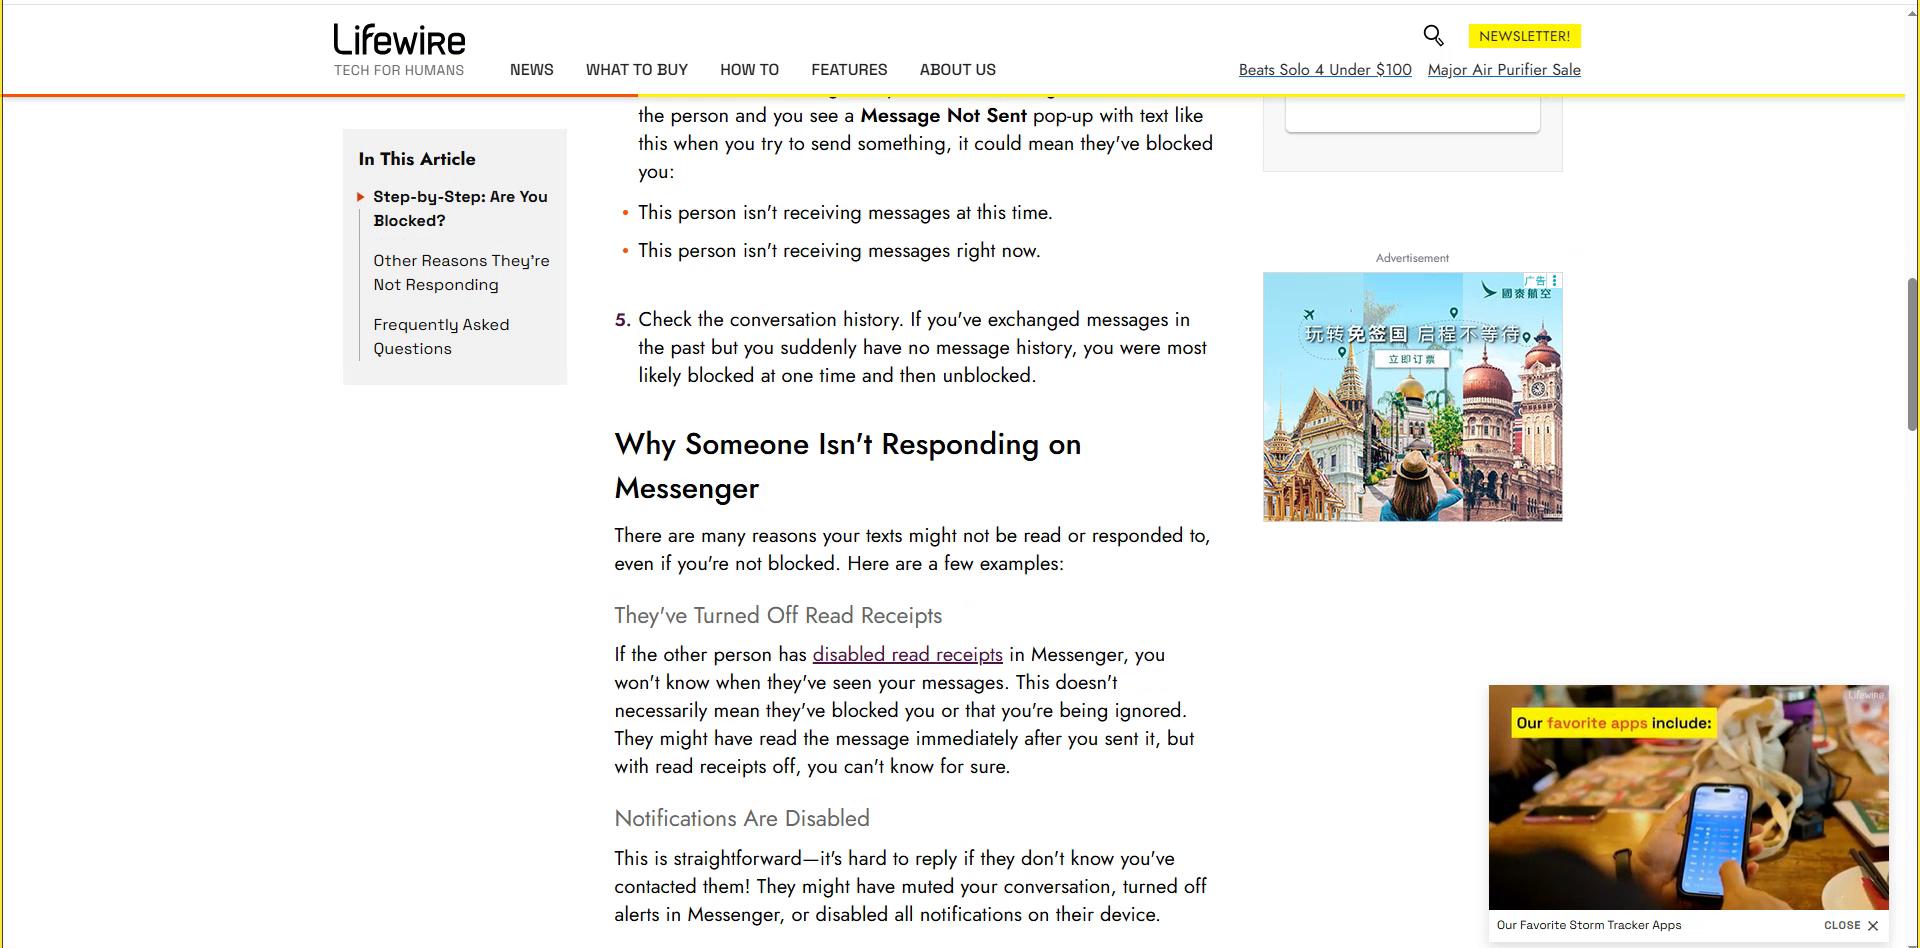Viewport: 1920px width, 948px height.
Task: Click the yellow NEWSLETTER! button
Action: coord(1524,36)
